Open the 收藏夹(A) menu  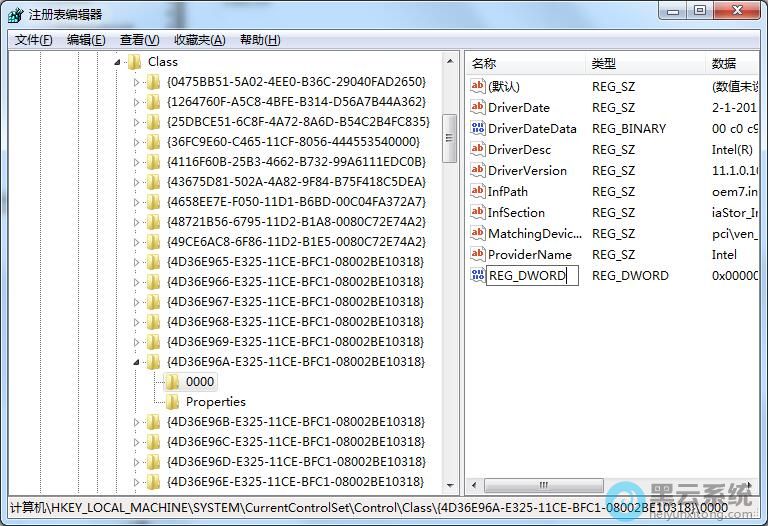pyautogui.click(x=199, y=40)
